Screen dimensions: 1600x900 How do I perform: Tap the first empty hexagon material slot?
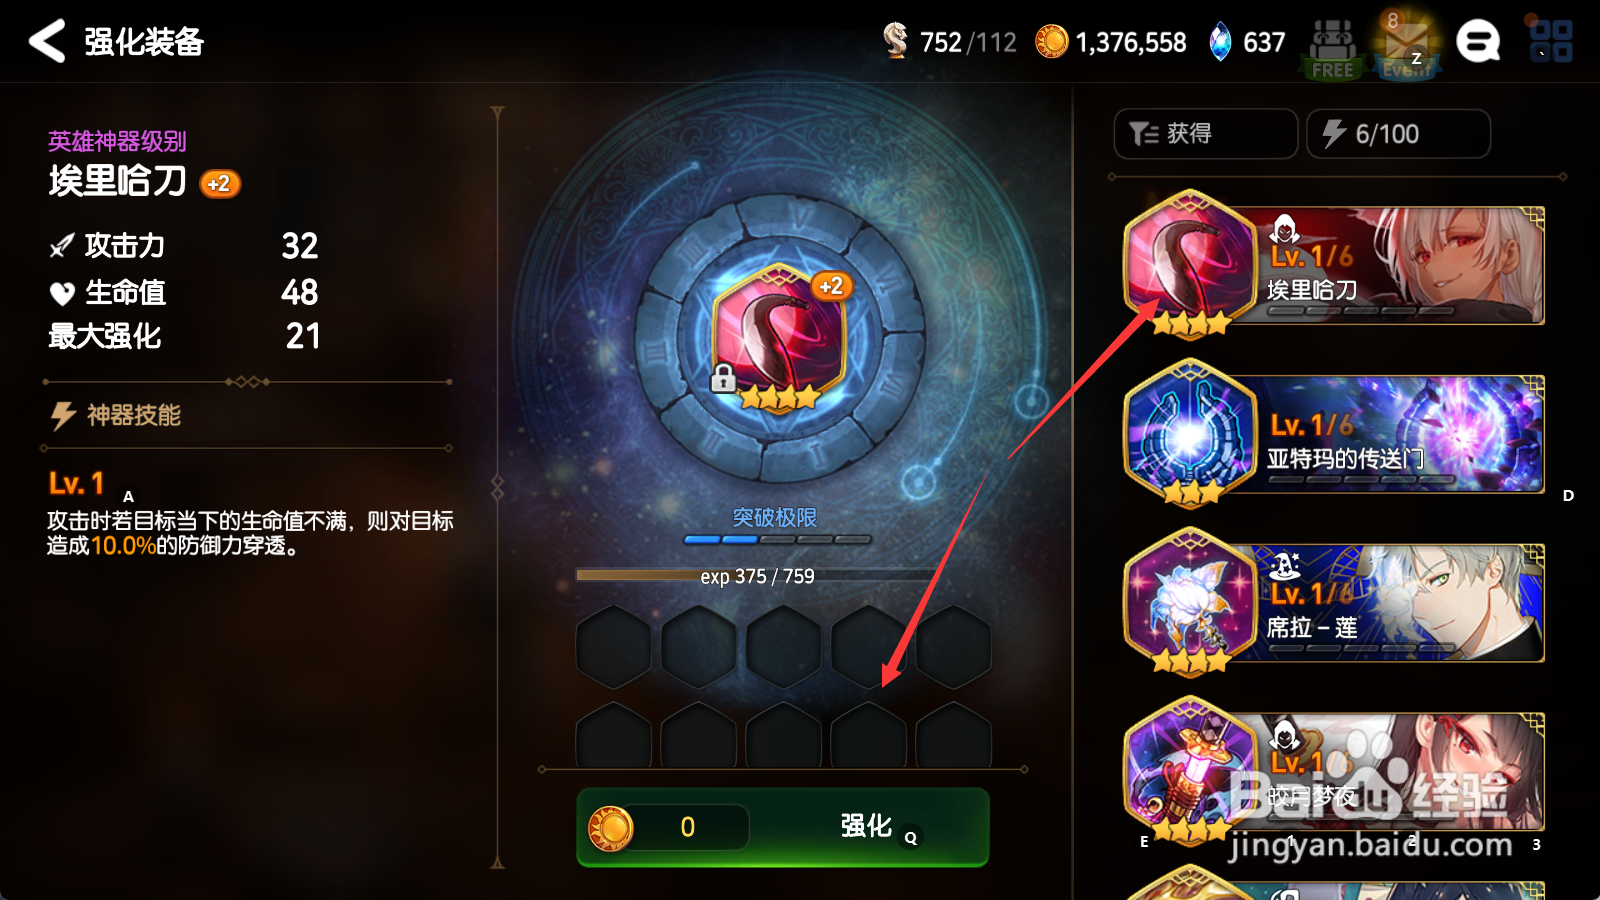click(613, 647)
